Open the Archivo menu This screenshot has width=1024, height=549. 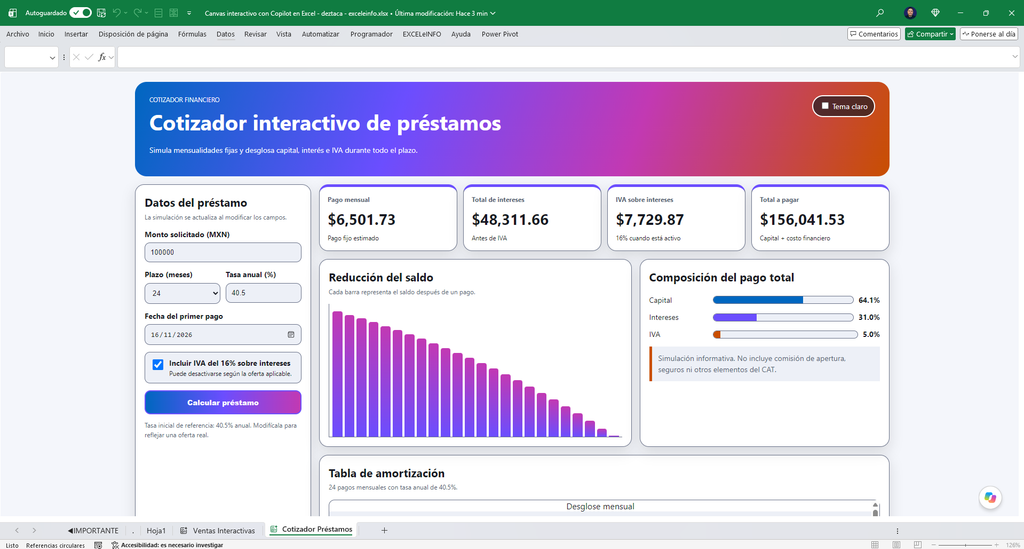[18, 34]
